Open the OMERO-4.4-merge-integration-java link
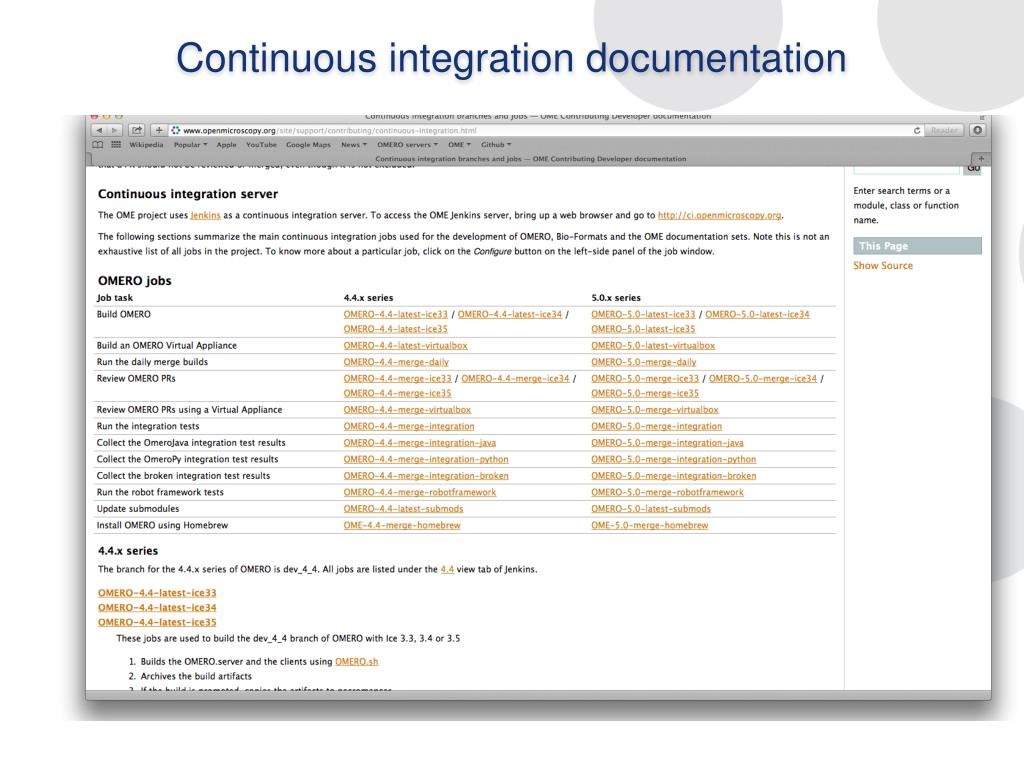Viewport: 1024px width, 768px height. point(420,443)
